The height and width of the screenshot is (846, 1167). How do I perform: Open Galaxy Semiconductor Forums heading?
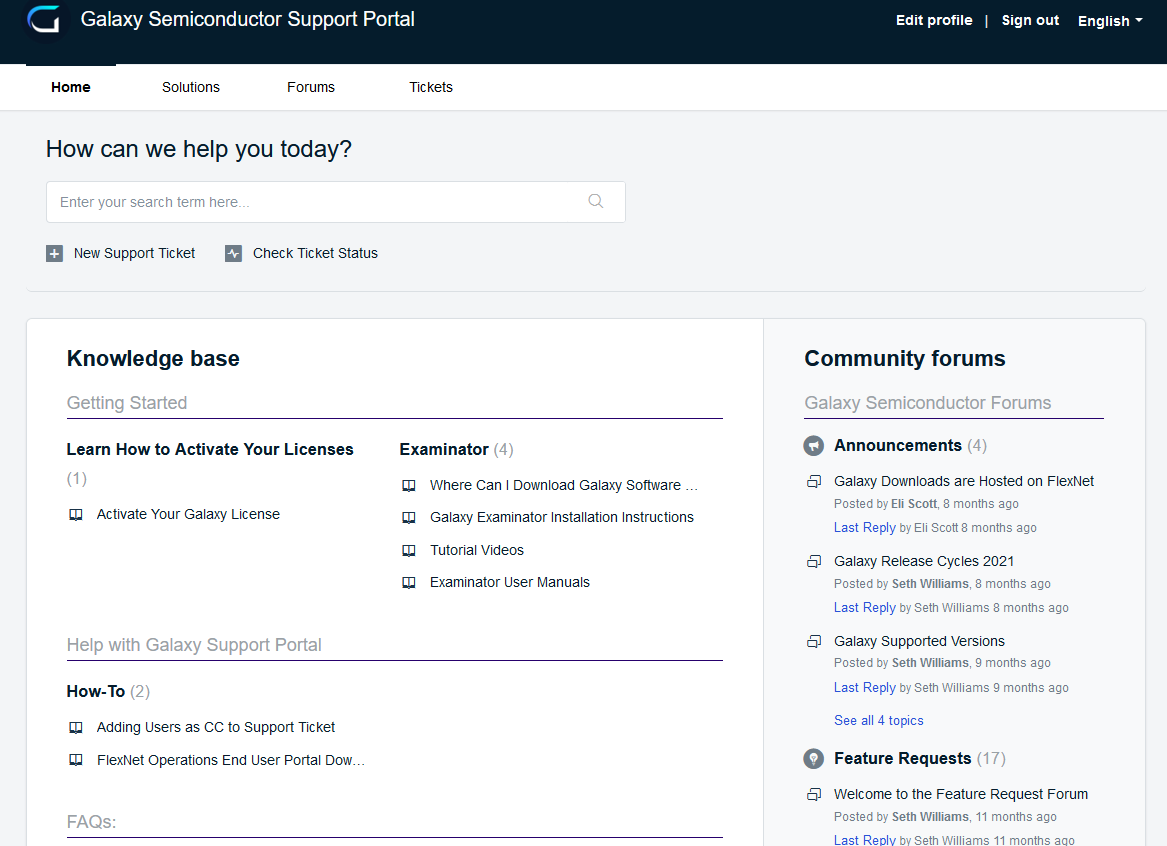[927, 403]
